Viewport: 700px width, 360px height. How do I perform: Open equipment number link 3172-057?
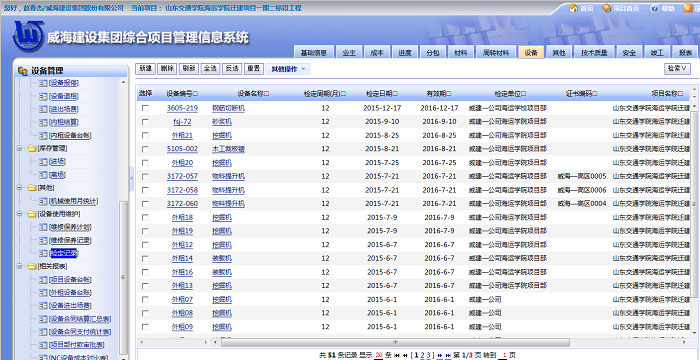pos(182,176)
